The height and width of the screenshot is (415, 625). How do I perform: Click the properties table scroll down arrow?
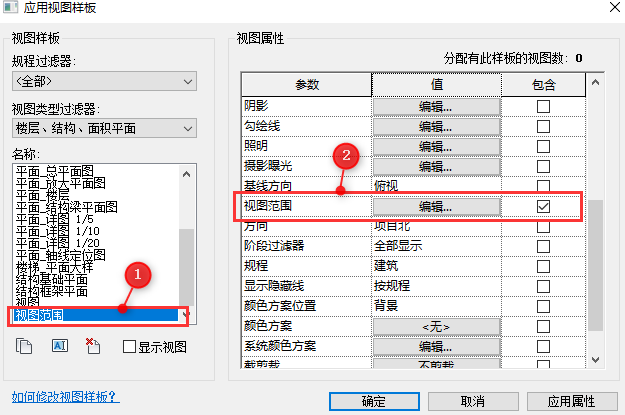click(596, 360)
